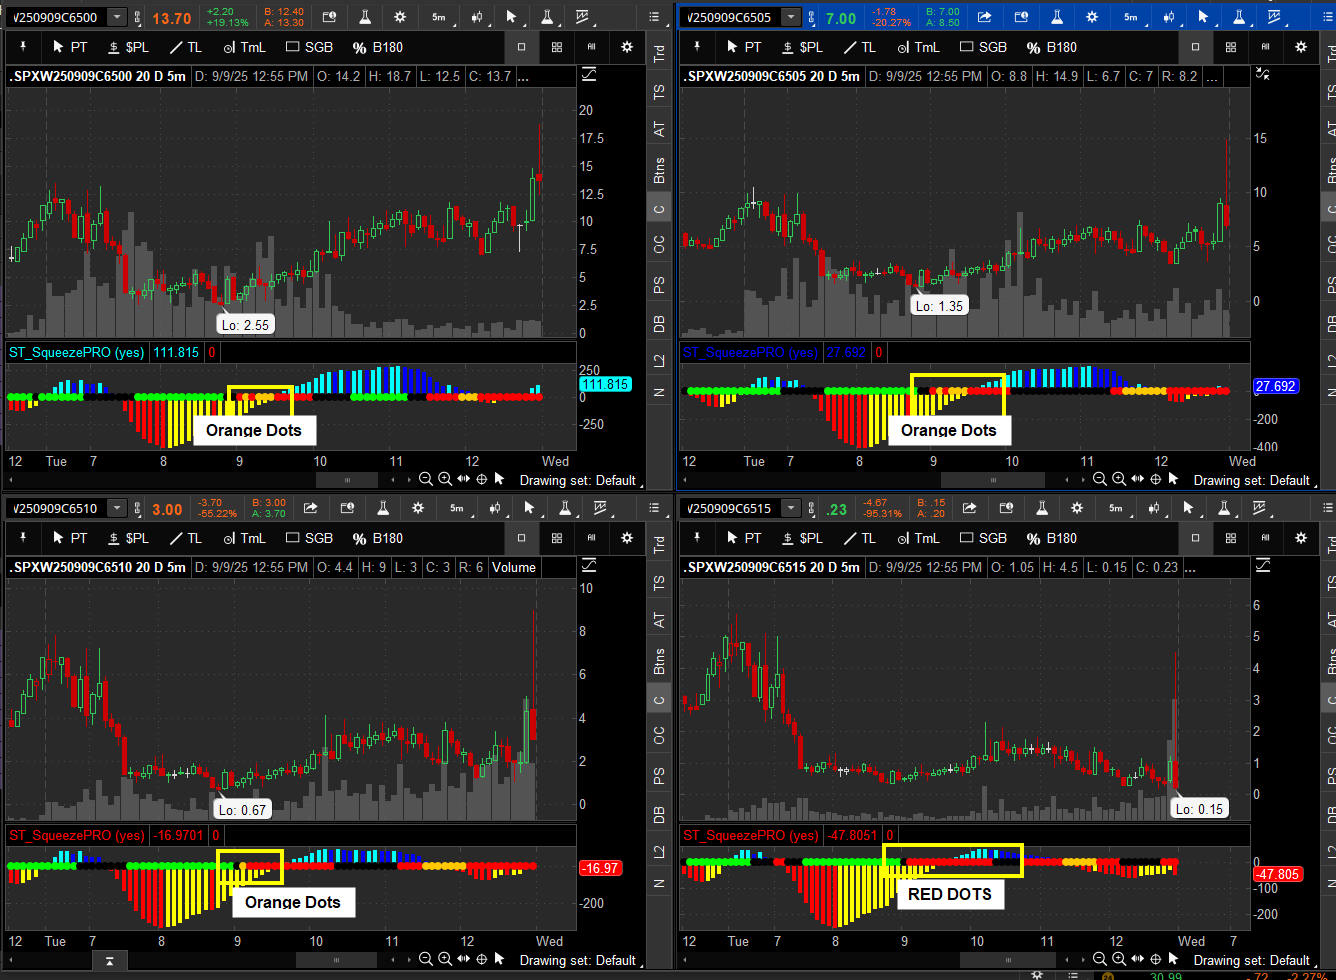Zoom in on the C6505 chart
The height and width of the screenshot is (980, 1336).
[x=1119, y=479]
